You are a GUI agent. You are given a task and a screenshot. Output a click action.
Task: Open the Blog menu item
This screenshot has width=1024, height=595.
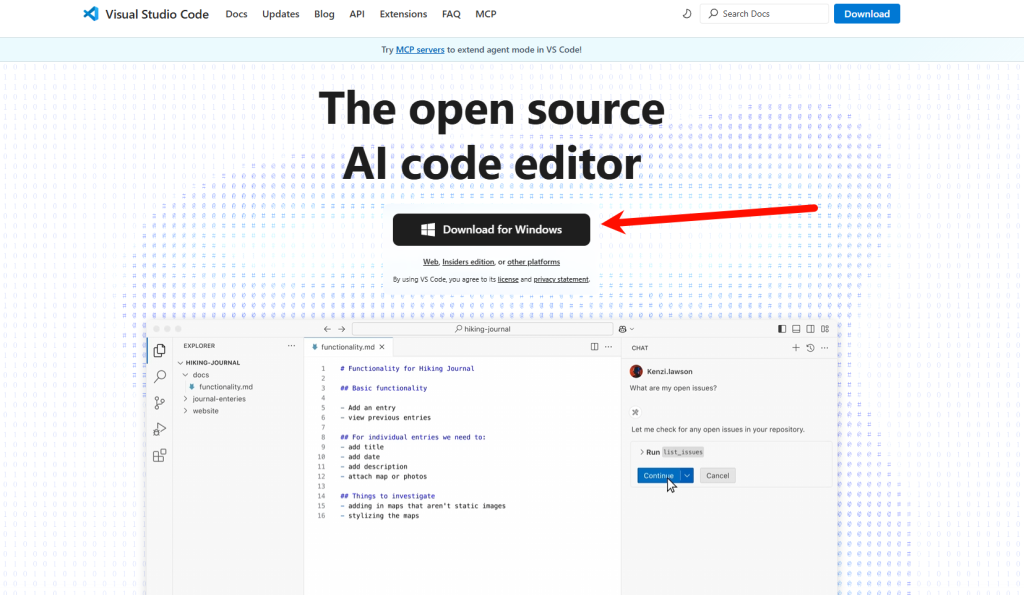324,14
